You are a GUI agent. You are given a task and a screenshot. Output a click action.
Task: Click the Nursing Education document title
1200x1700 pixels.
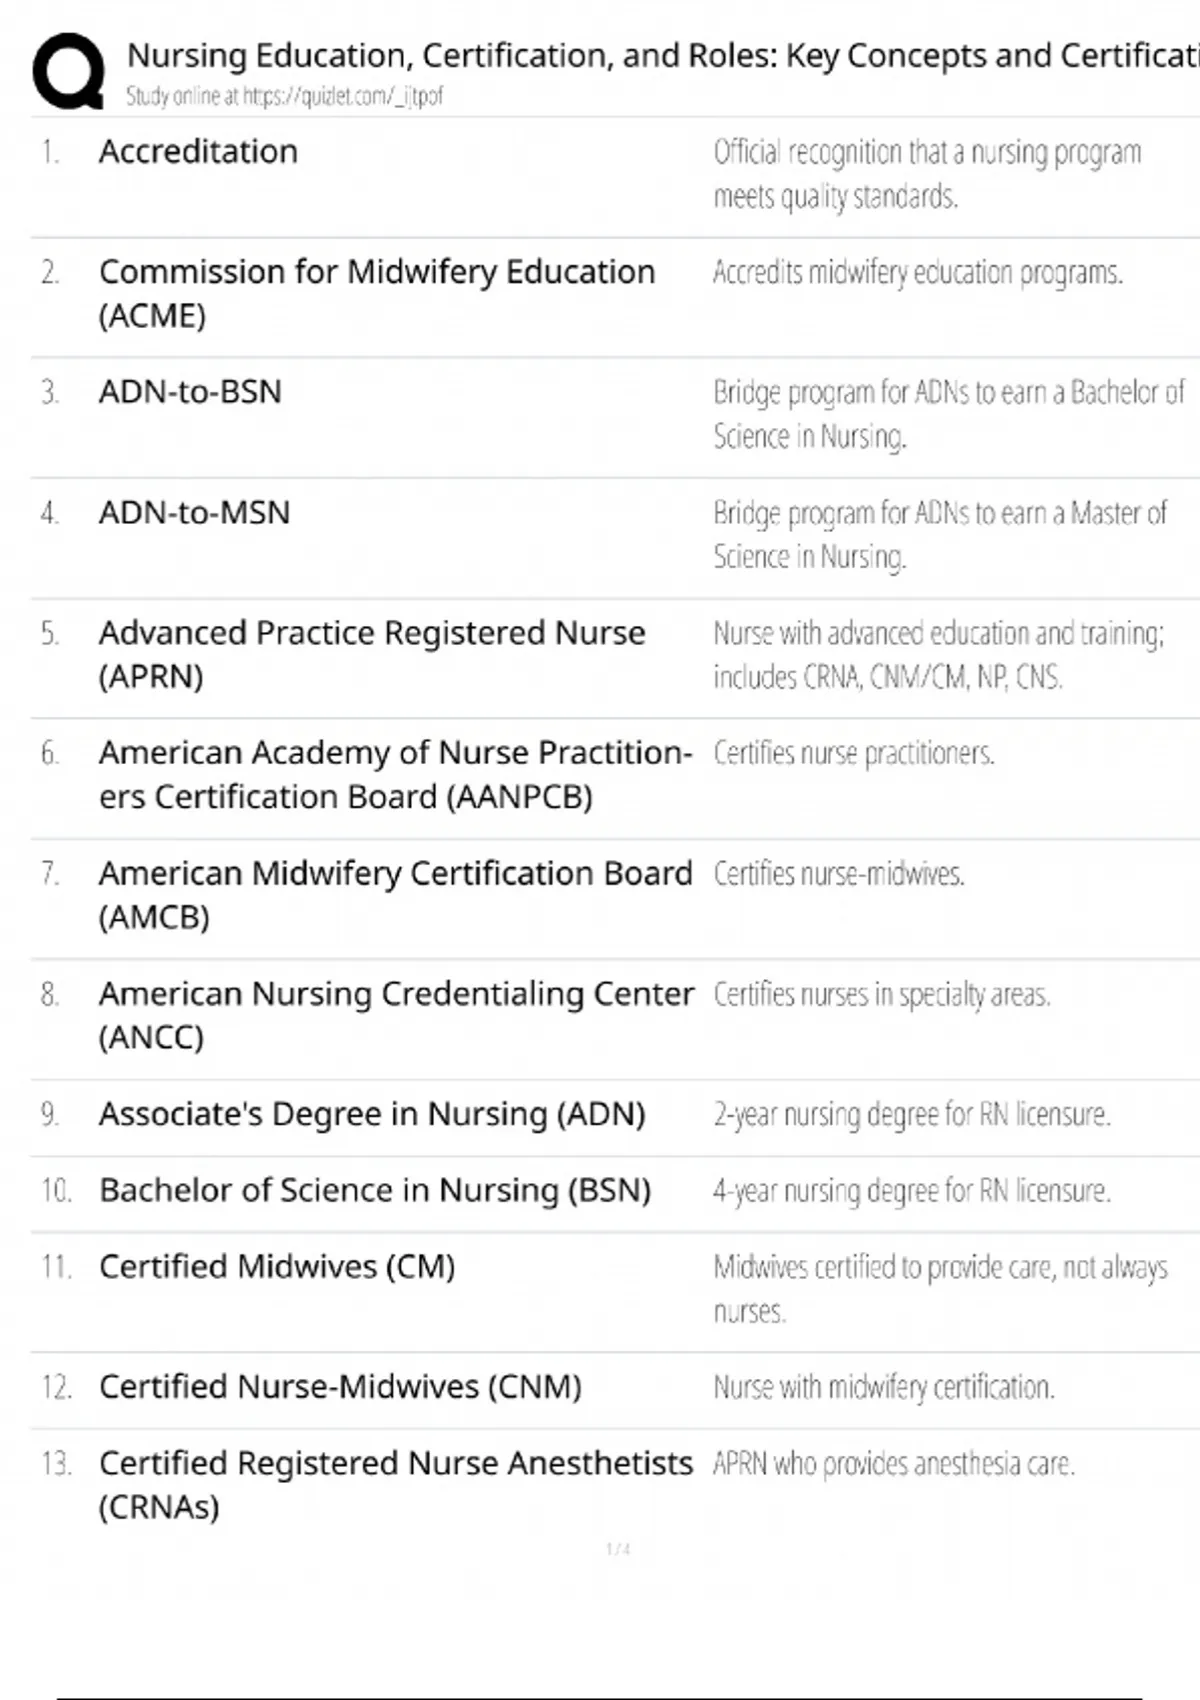[660, 56]
